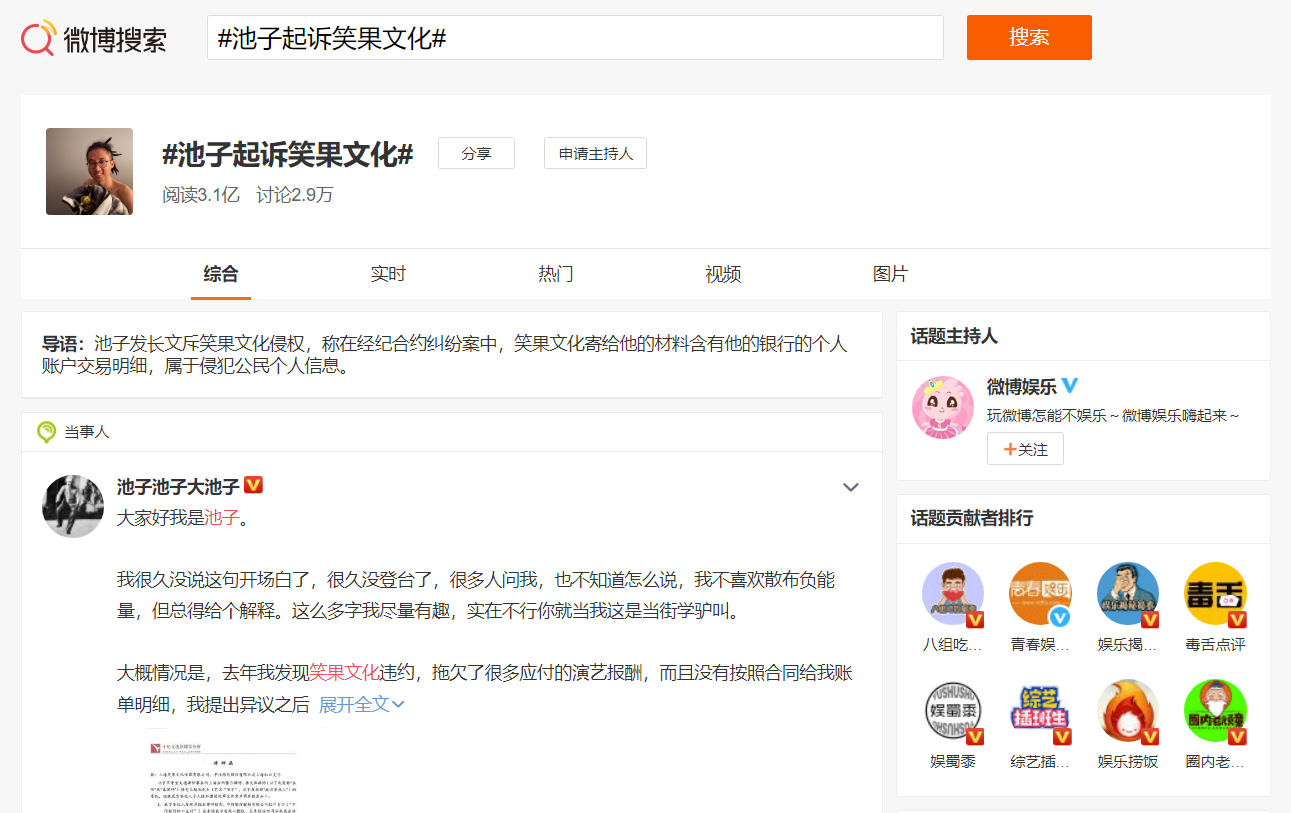Screen dimensions: 1291x813
Task: Open contributor avatar 八组吃…
Action: tap(952, 594)
